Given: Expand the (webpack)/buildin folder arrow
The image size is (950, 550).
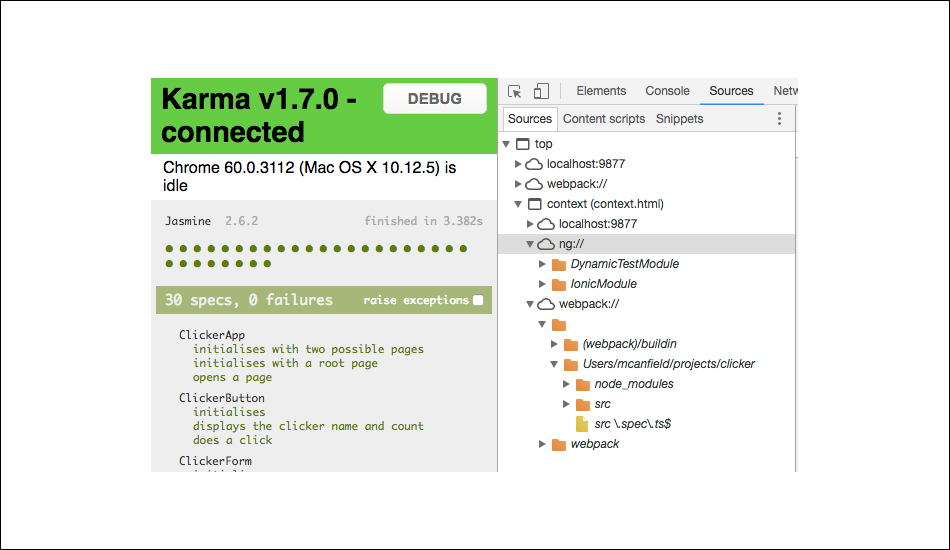Looking at the screenshot, I should click(x=554, y=344).
